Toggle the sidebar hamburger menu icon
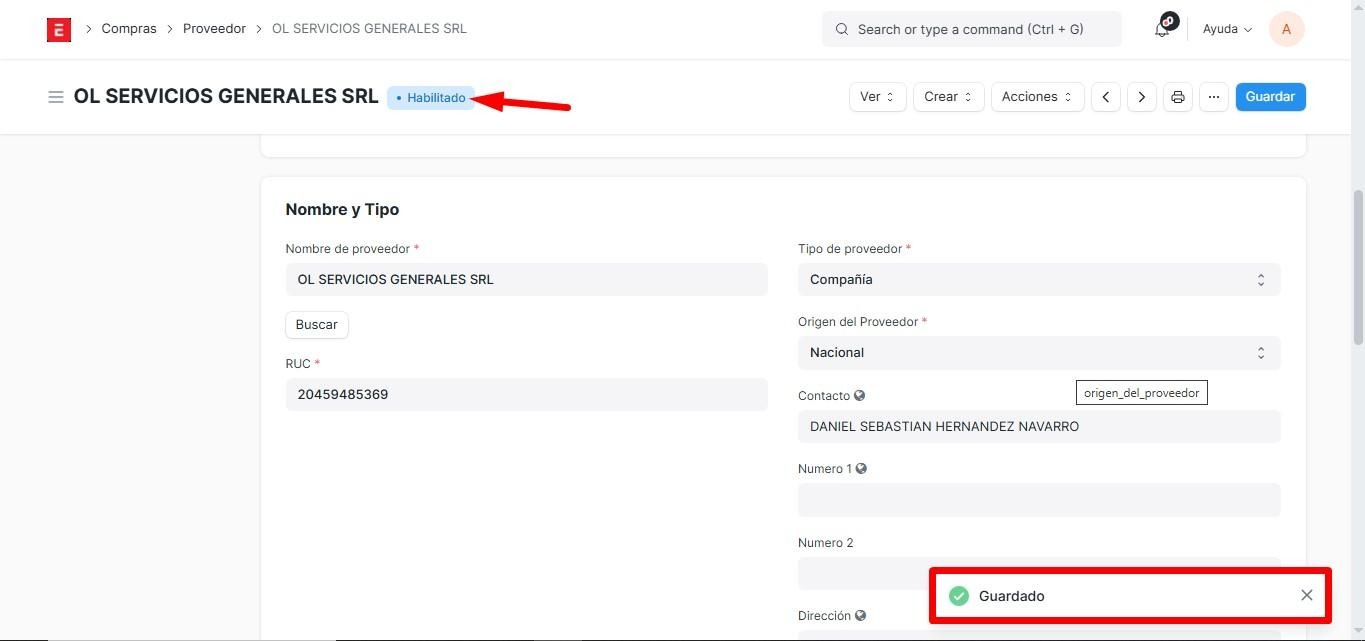This screenshot has height=641, width=1365. tap(56, 97)
